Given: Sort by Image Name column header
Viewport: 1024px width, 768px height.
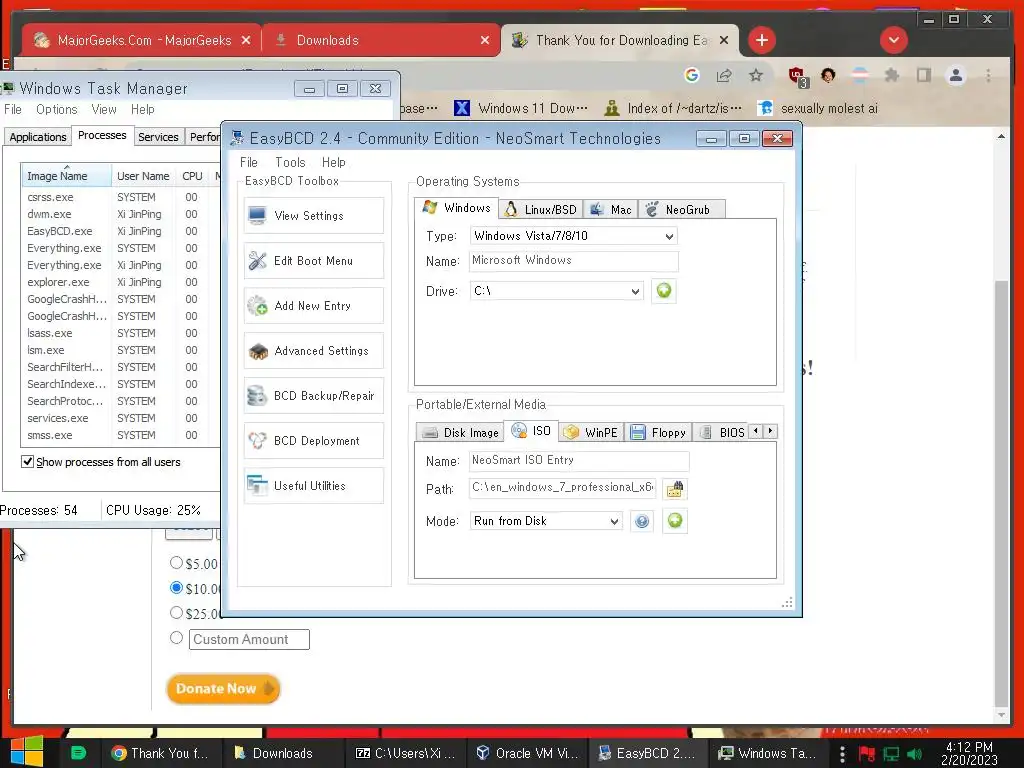Looking at the screenshot, I should pyautogui.click(x=66, y=176).
